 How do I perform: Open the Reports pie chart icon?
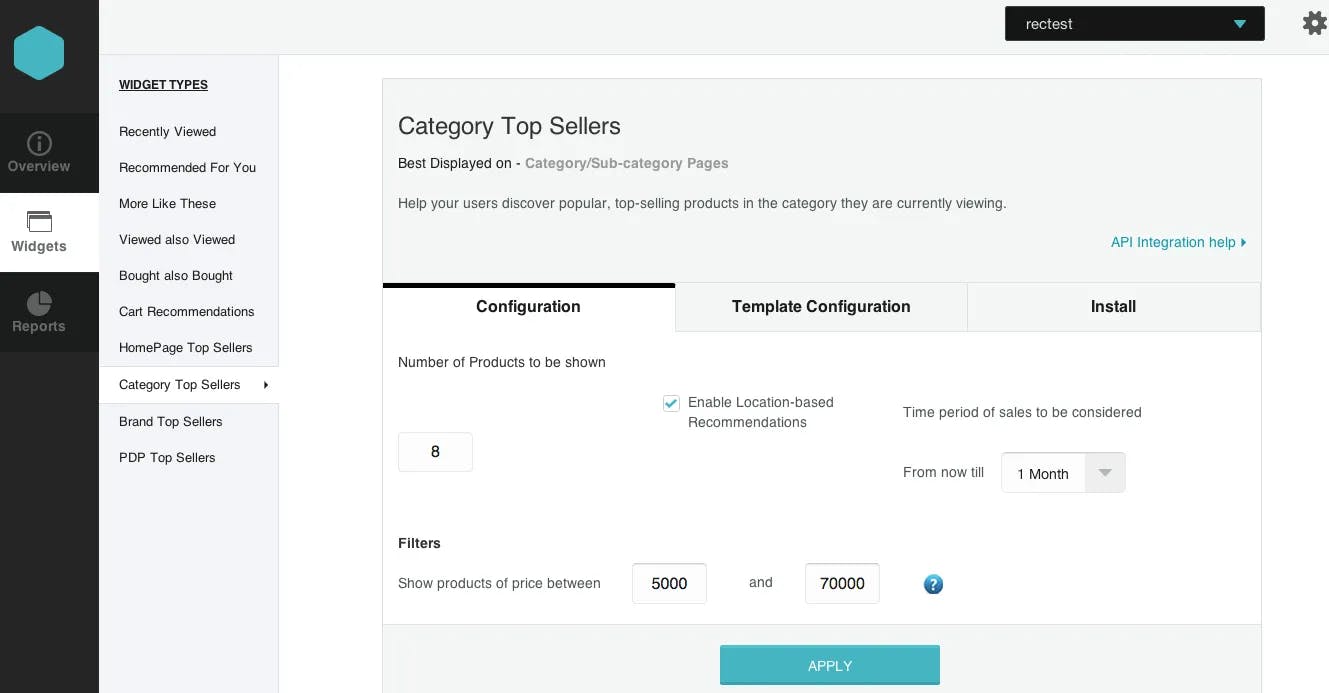pyautogui.click(x=39, y=303)
